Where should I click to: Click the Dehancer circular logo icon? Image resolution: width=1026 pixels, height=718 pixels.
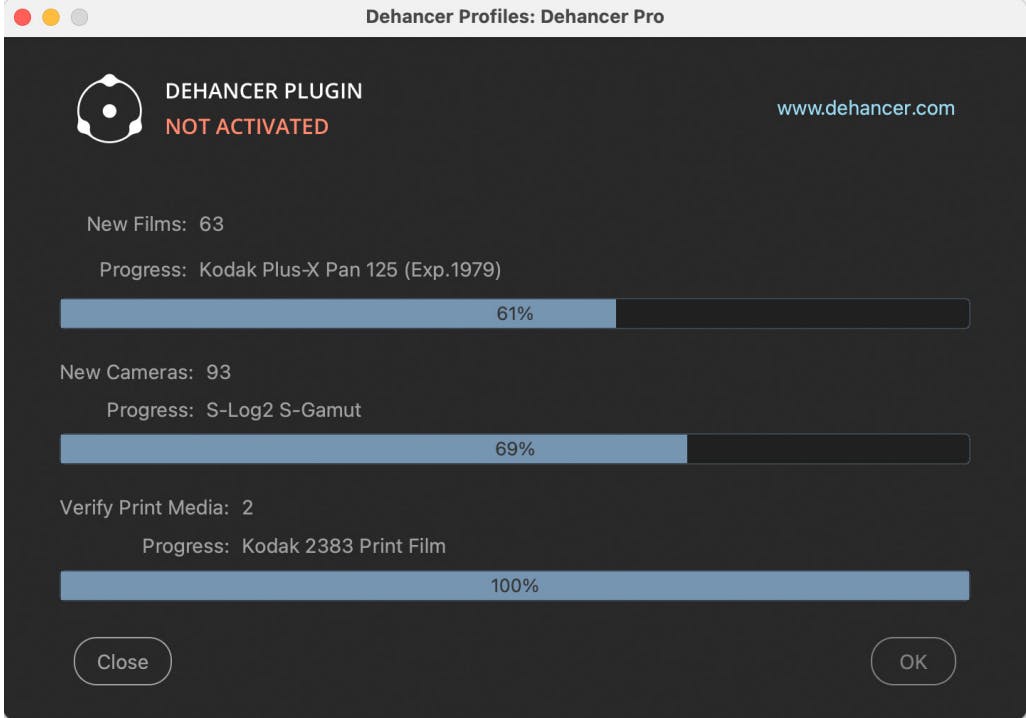tap(110, 109)
